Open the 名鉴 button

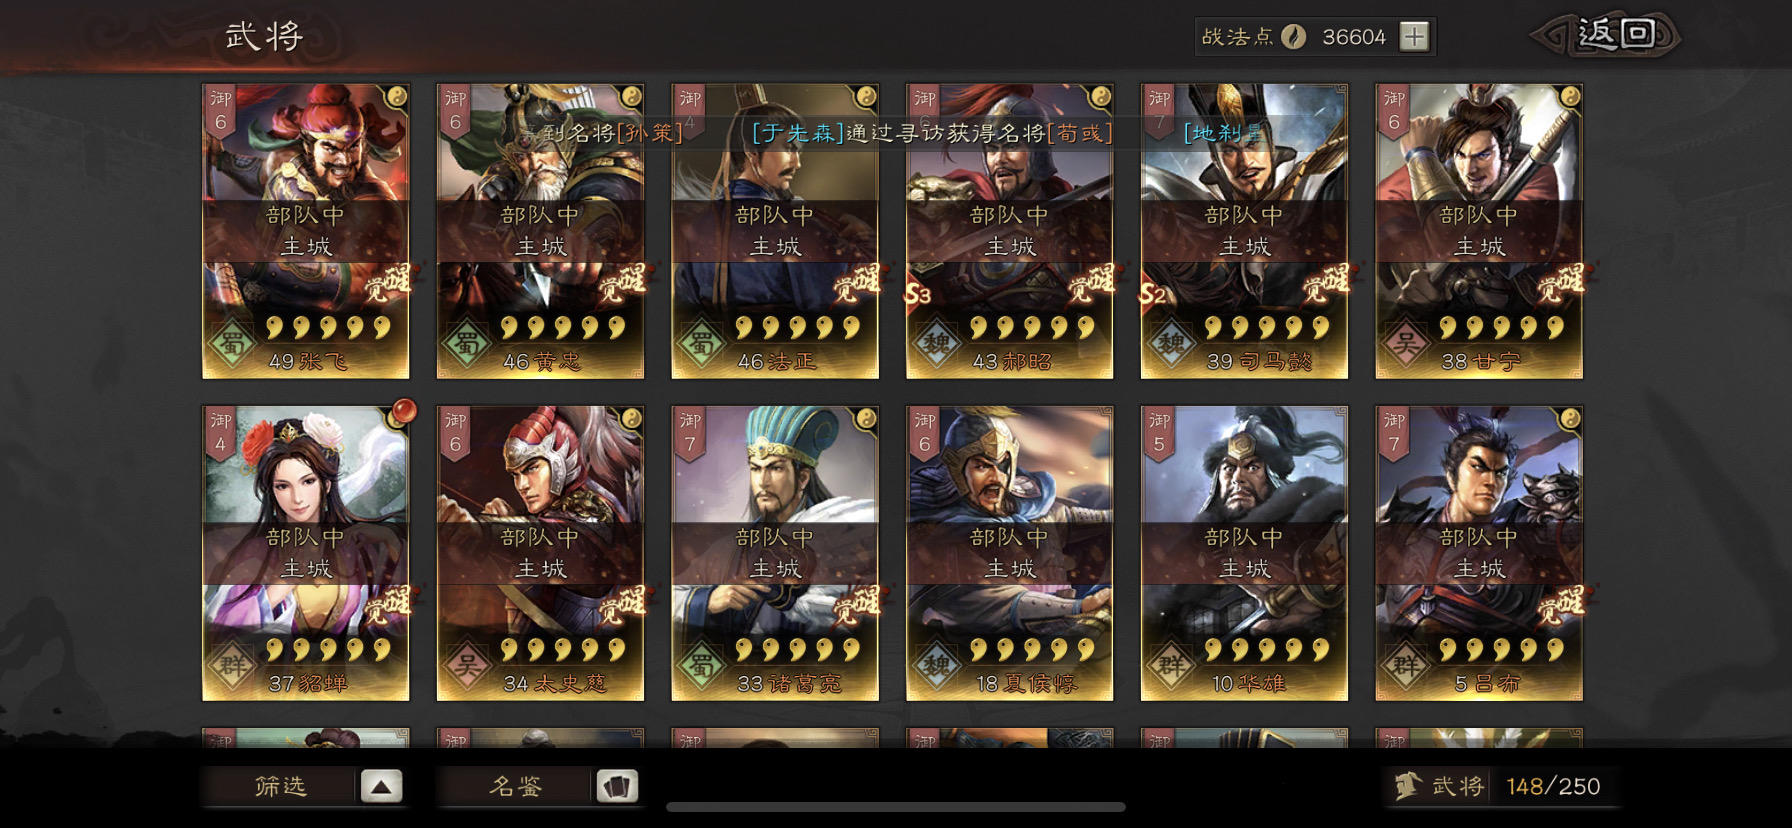tap(516, 786)
